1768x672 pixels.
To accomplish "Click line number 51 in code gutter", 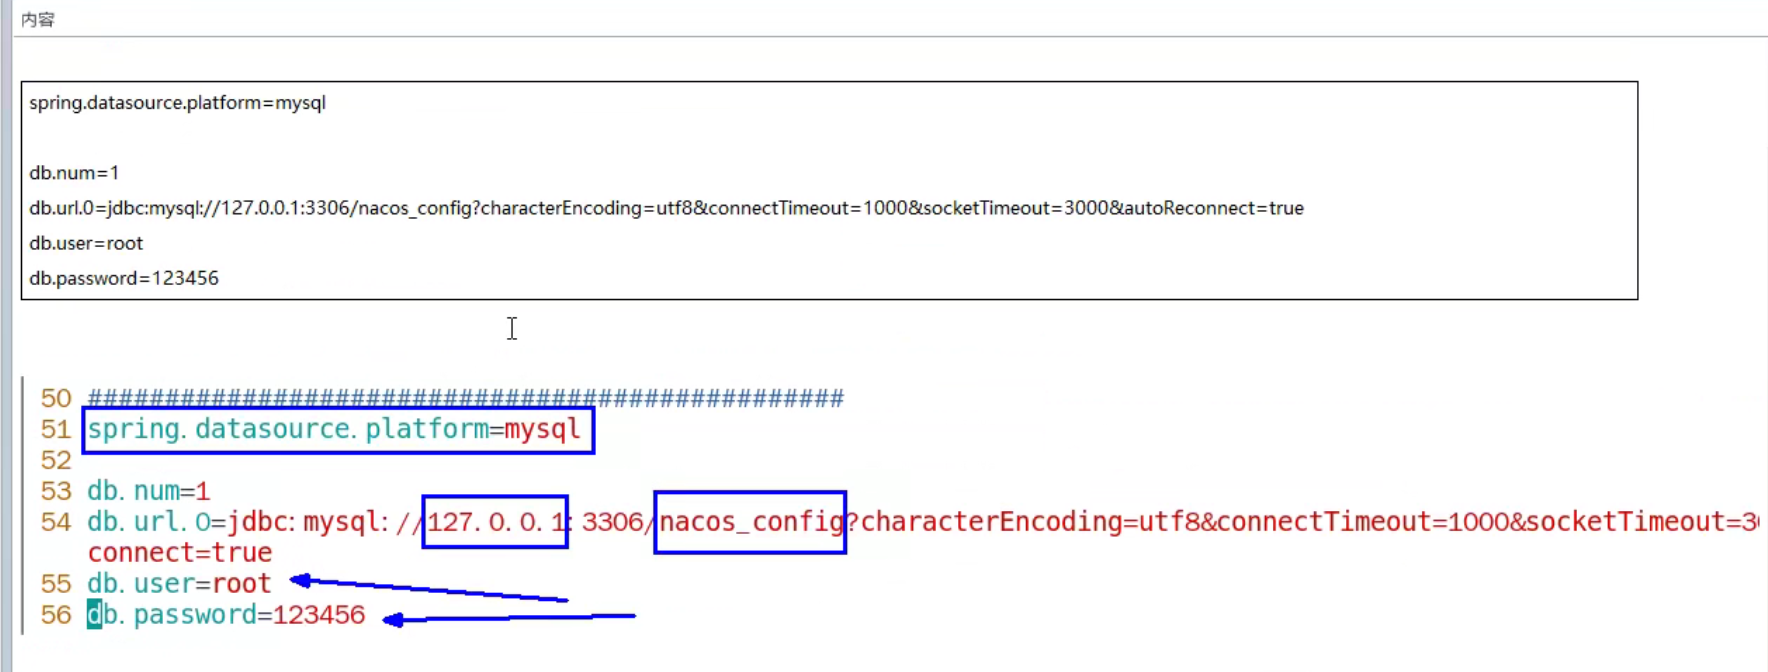I will (x=56, y=429).
